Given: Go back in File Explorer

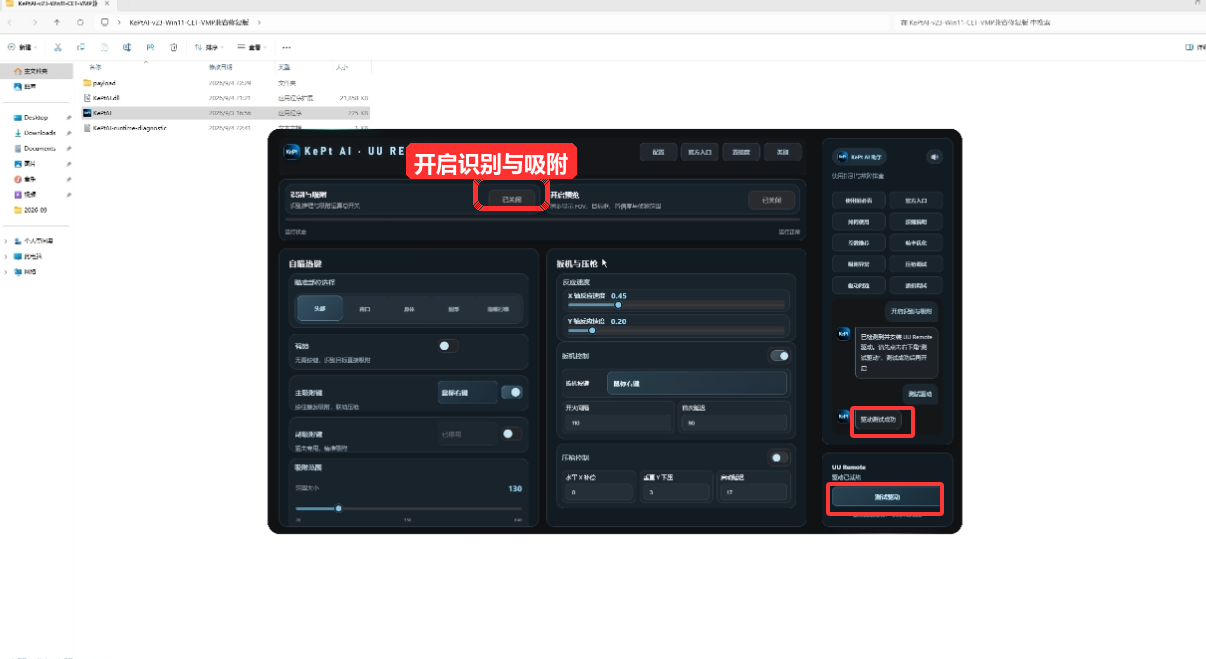Looking at the screenshot, I should click(x=12, y=22).
